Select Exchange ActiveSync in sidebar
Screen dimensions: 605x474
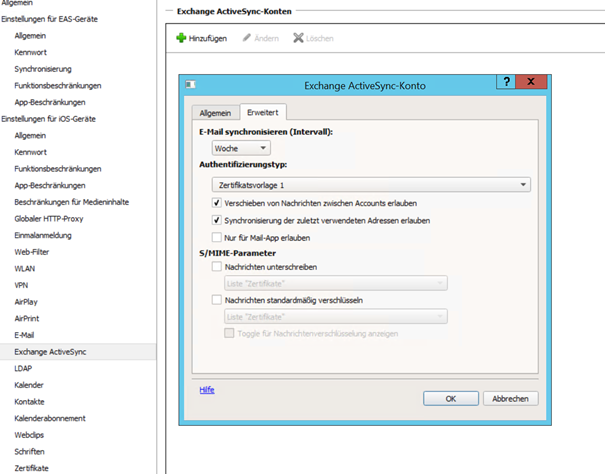point(78,352)
